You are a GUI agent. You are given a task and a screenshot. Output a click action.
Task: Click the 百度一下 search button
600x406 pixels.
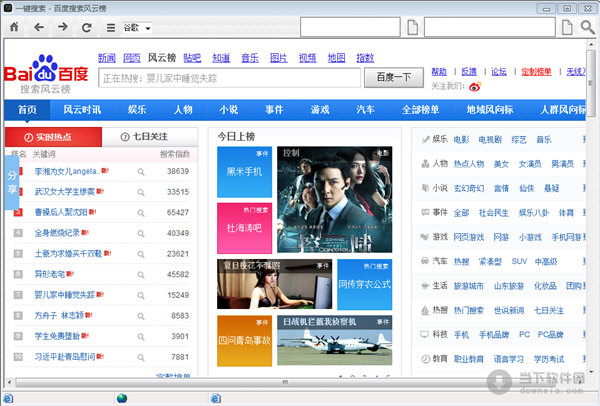pos(394,78)
